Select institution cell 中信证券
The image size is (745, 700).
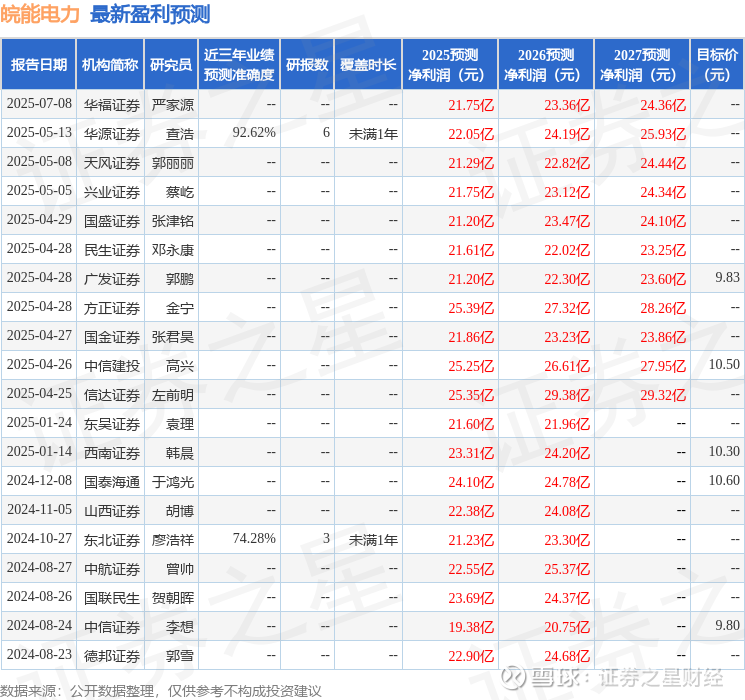[112, 627]
